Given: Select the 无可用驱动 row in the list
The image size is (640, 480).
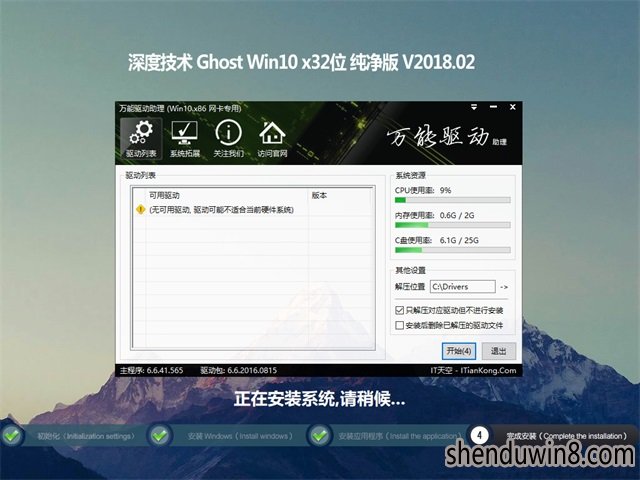Looking at the screenshot, I should pos(253,210).
